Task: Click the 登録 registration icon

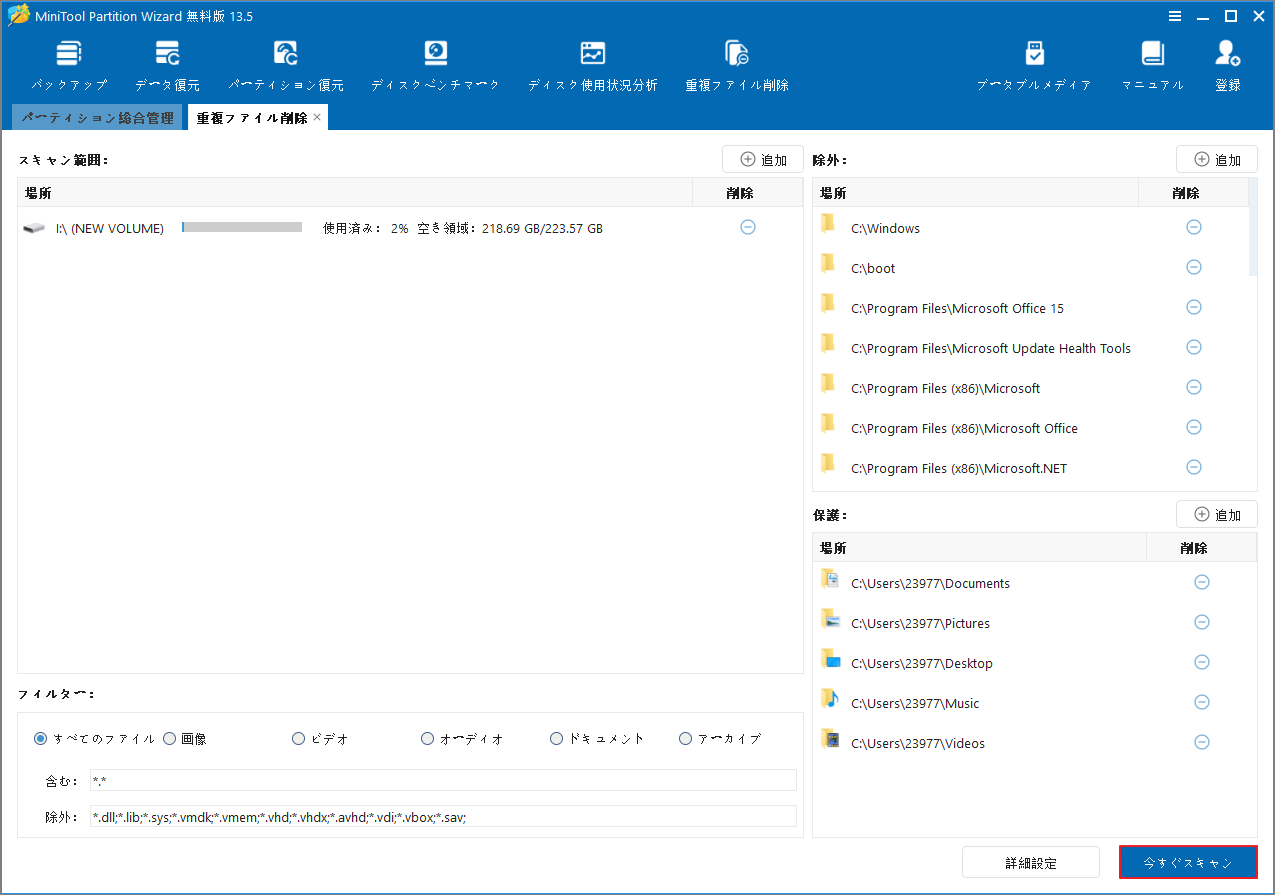Action: click(1227, 62)
